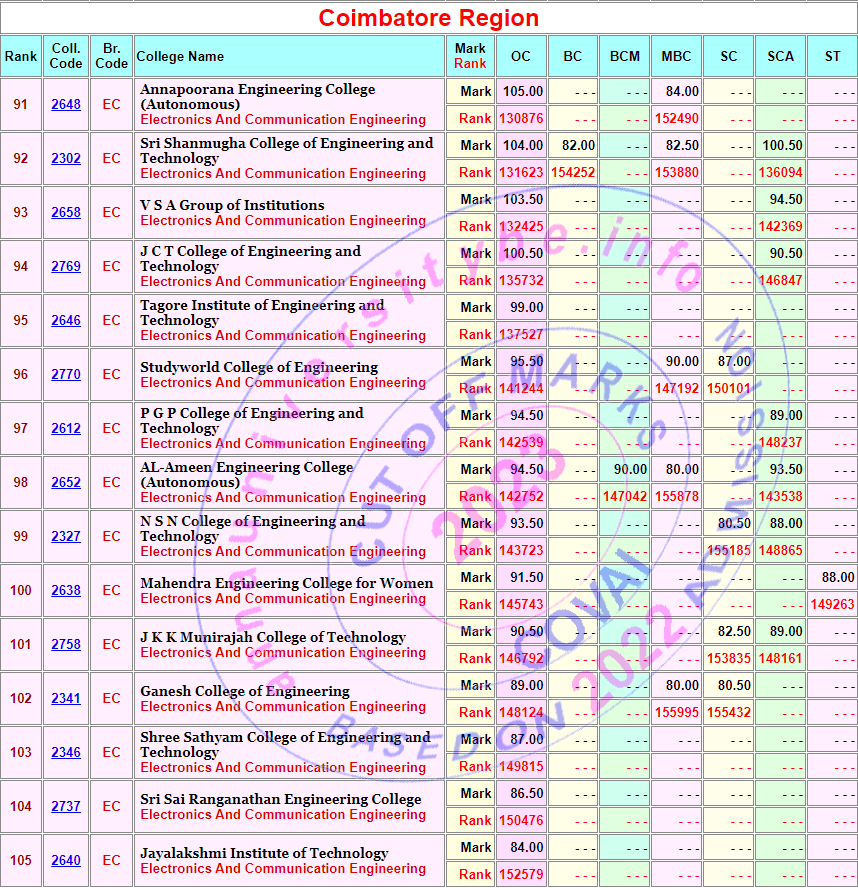Click code 2737 for Sri Sai Ranganathan
This screenshot has width=858, height=888.
coord(66,807)
